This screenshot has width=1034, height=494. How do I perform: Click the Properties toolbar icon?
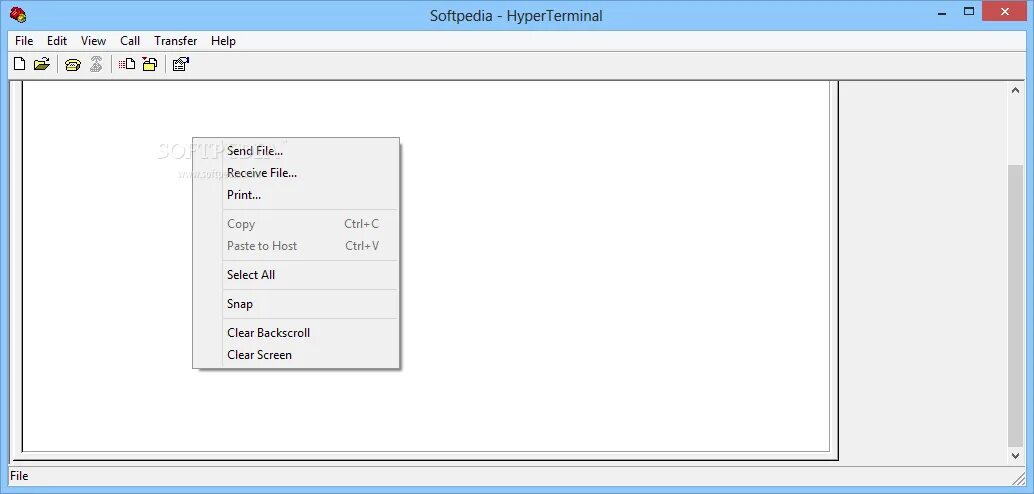tap(180, 64)
